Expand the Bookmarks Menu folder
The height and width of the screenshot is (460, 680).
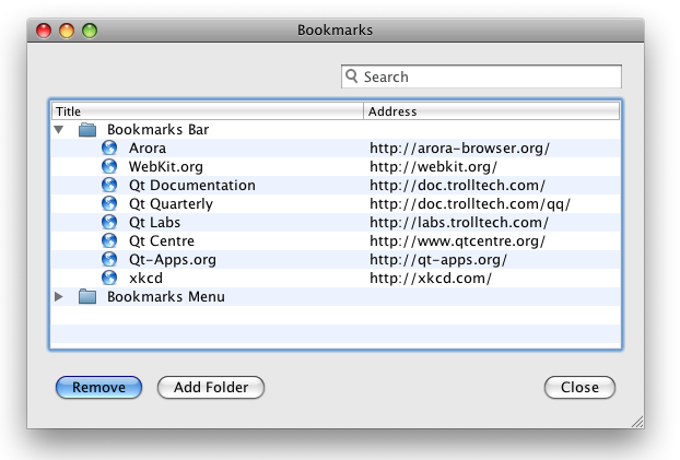point(59,297)
